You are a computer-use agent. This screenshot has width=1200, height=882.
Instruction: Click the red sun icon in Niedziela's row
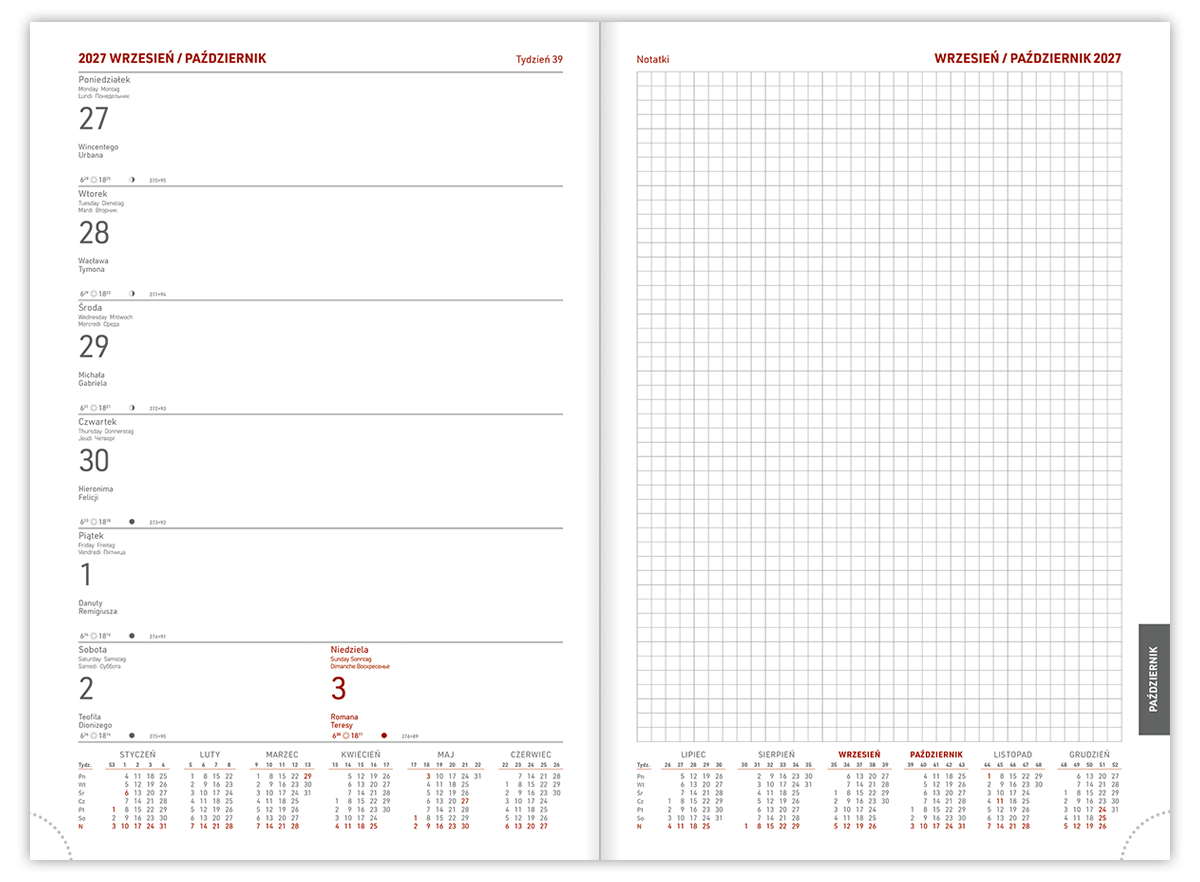(345, 736)
